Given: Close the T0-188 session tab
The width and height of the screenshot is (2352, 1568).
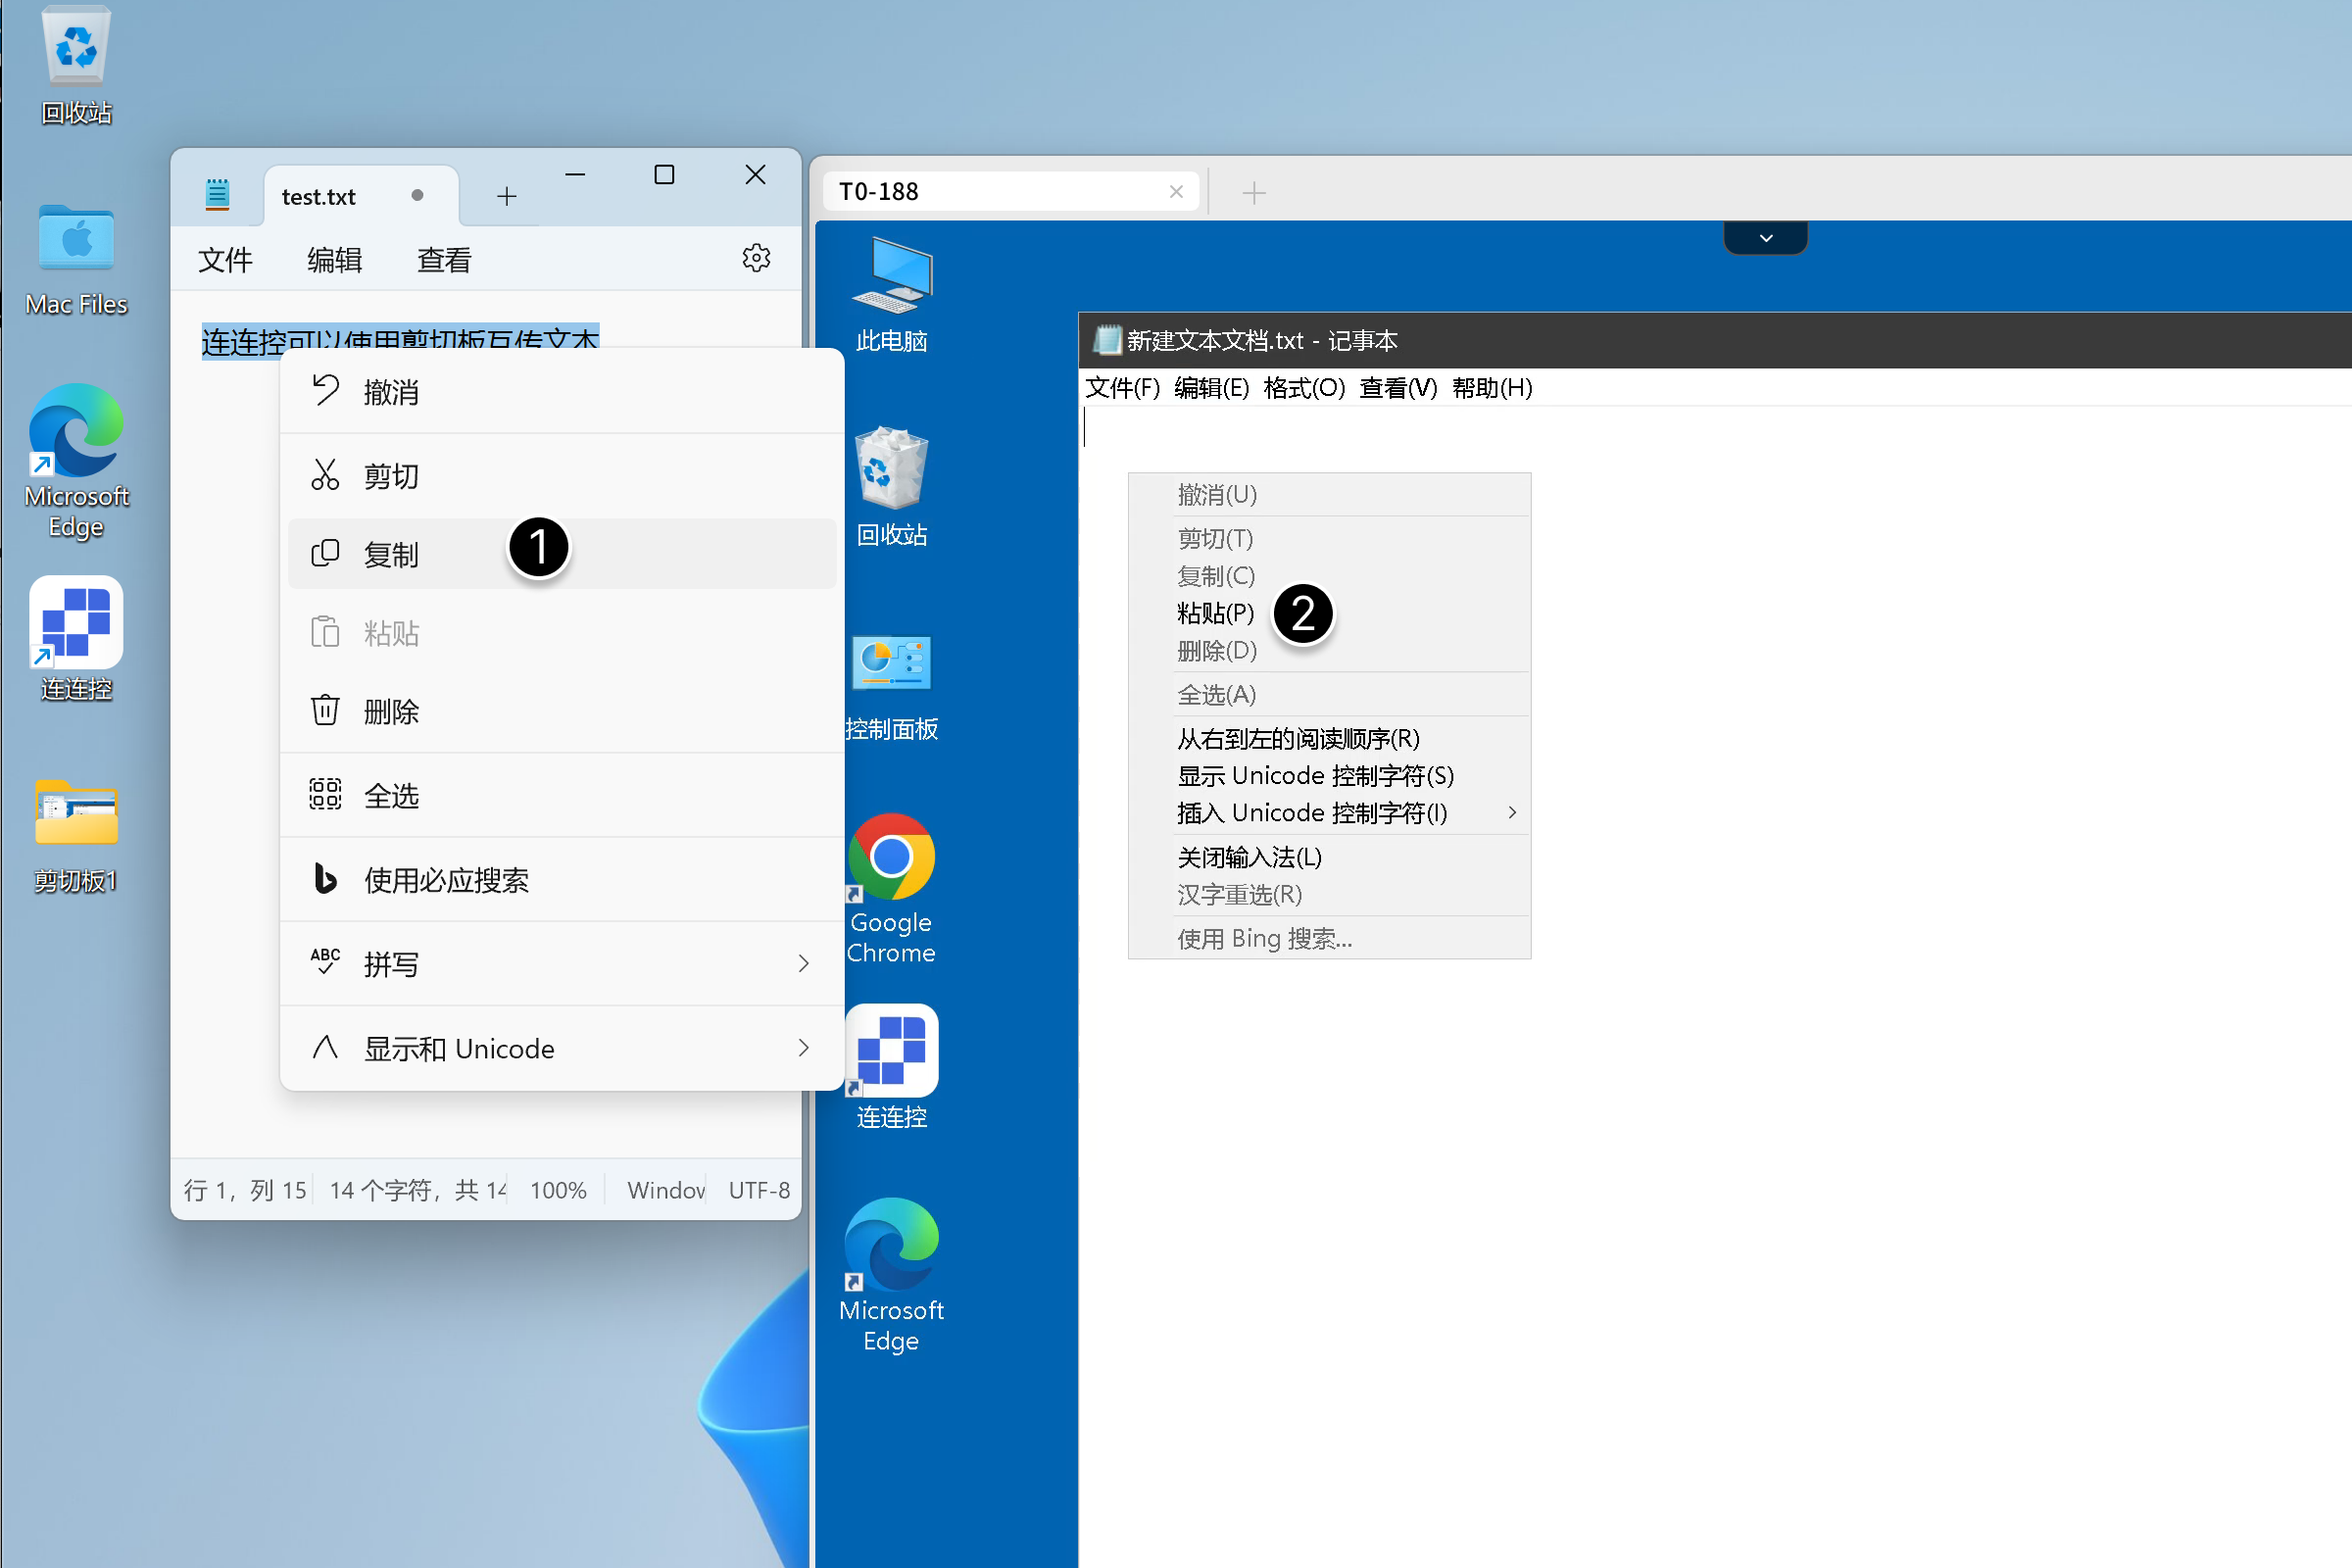Looking at the screenshot, I should (1176, 191).
